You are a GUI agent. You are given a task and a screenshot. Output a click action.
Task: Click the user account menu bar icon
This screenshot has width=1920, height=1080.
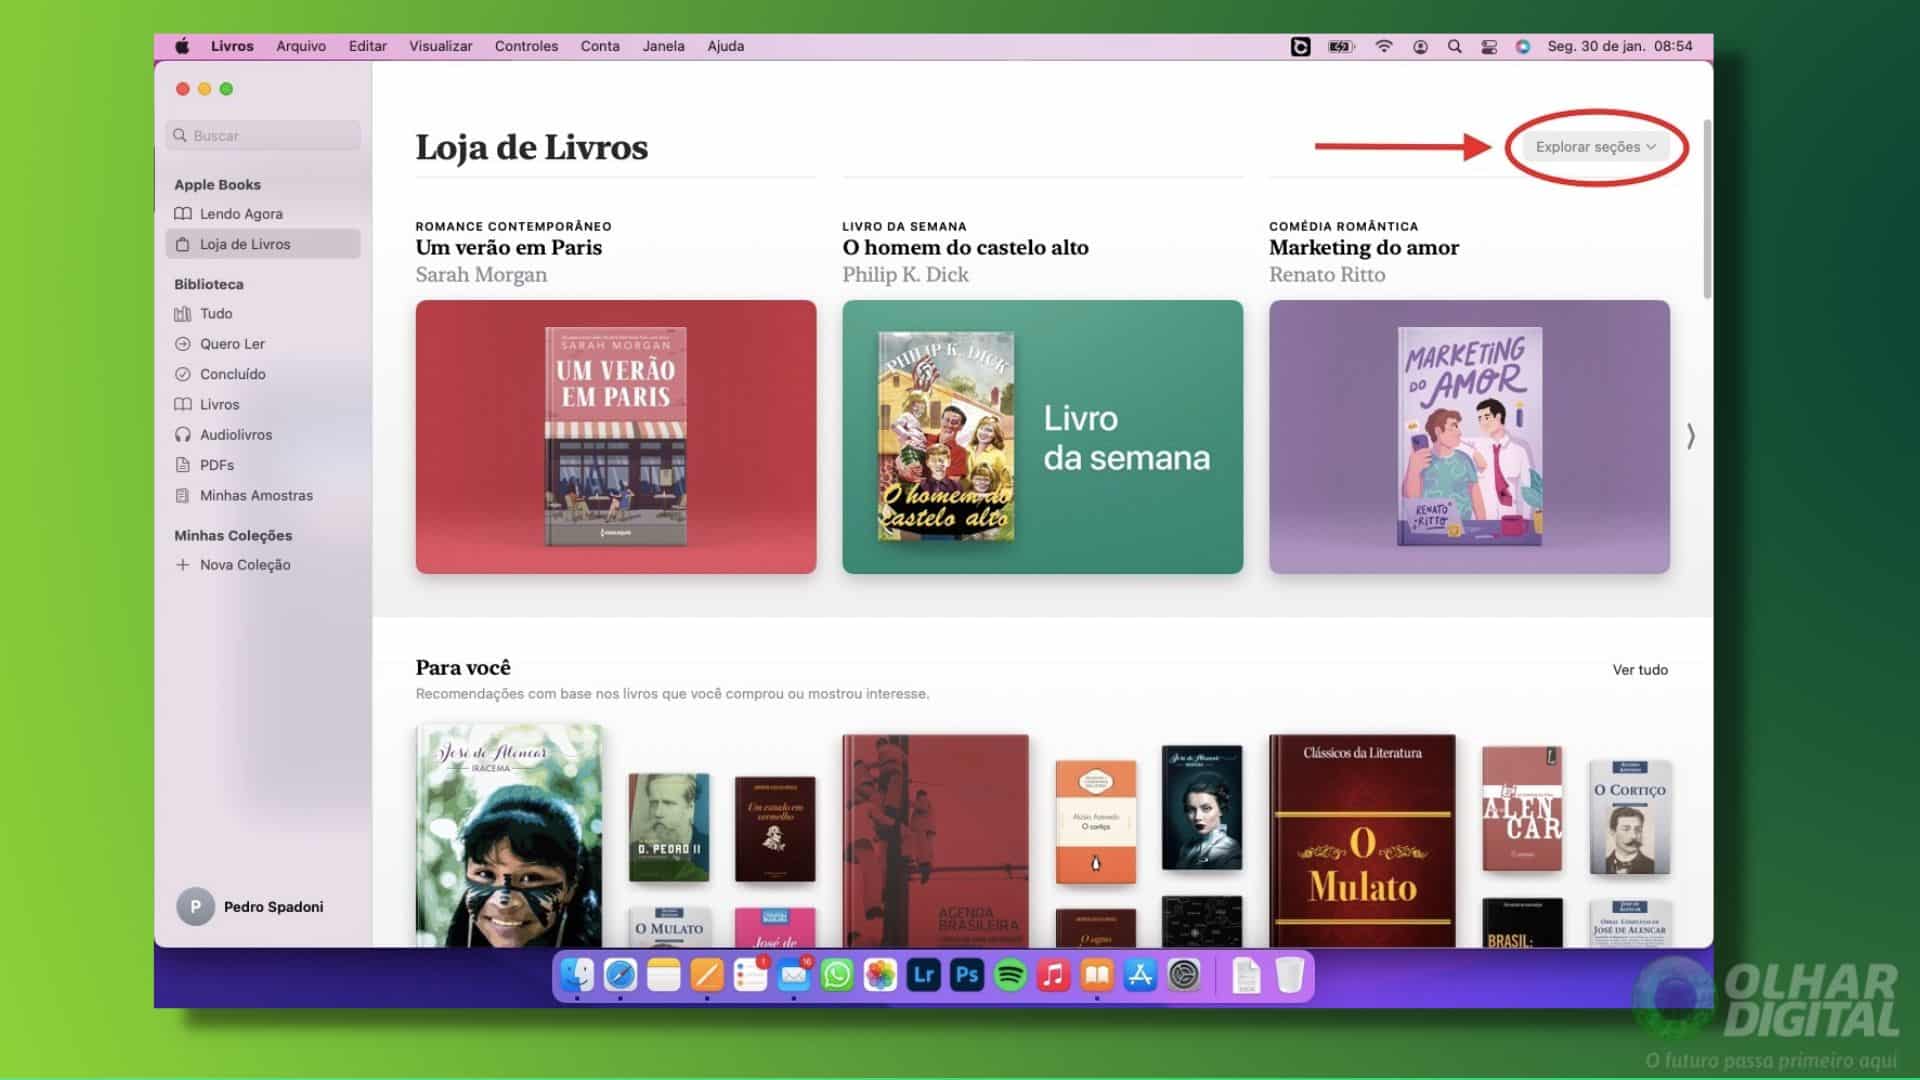coord(1420,46)
